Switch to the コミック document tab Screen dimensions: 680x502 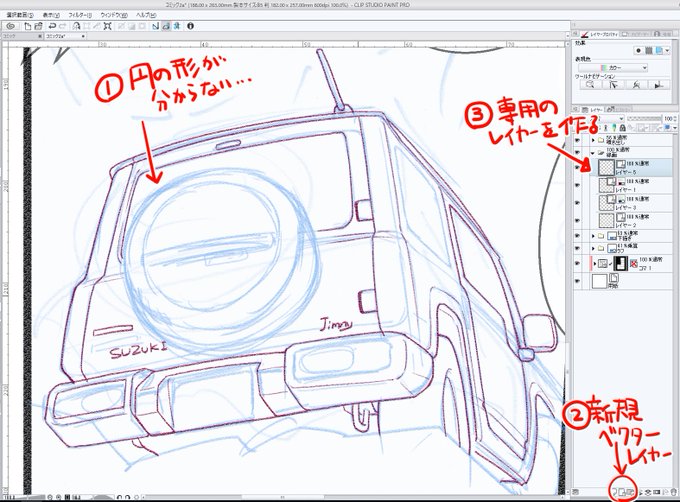pyautogui.click(x=20, y=36)
